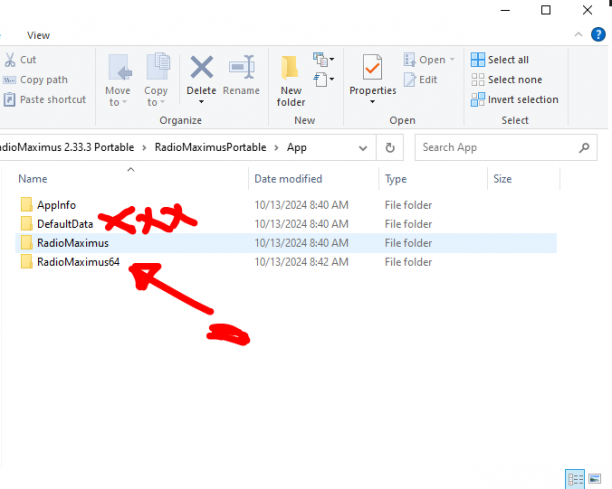612x489 pixels.
Task: Sort by the Name column header
Action: [x=33, y=179]
